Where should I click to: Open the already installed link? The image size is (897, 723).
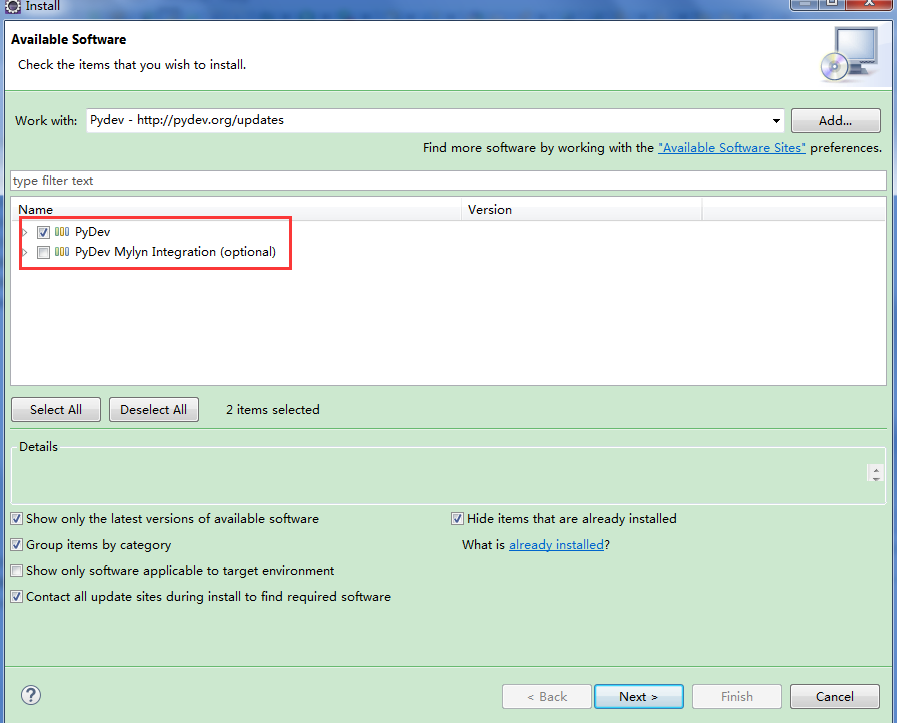pos(556,545)
